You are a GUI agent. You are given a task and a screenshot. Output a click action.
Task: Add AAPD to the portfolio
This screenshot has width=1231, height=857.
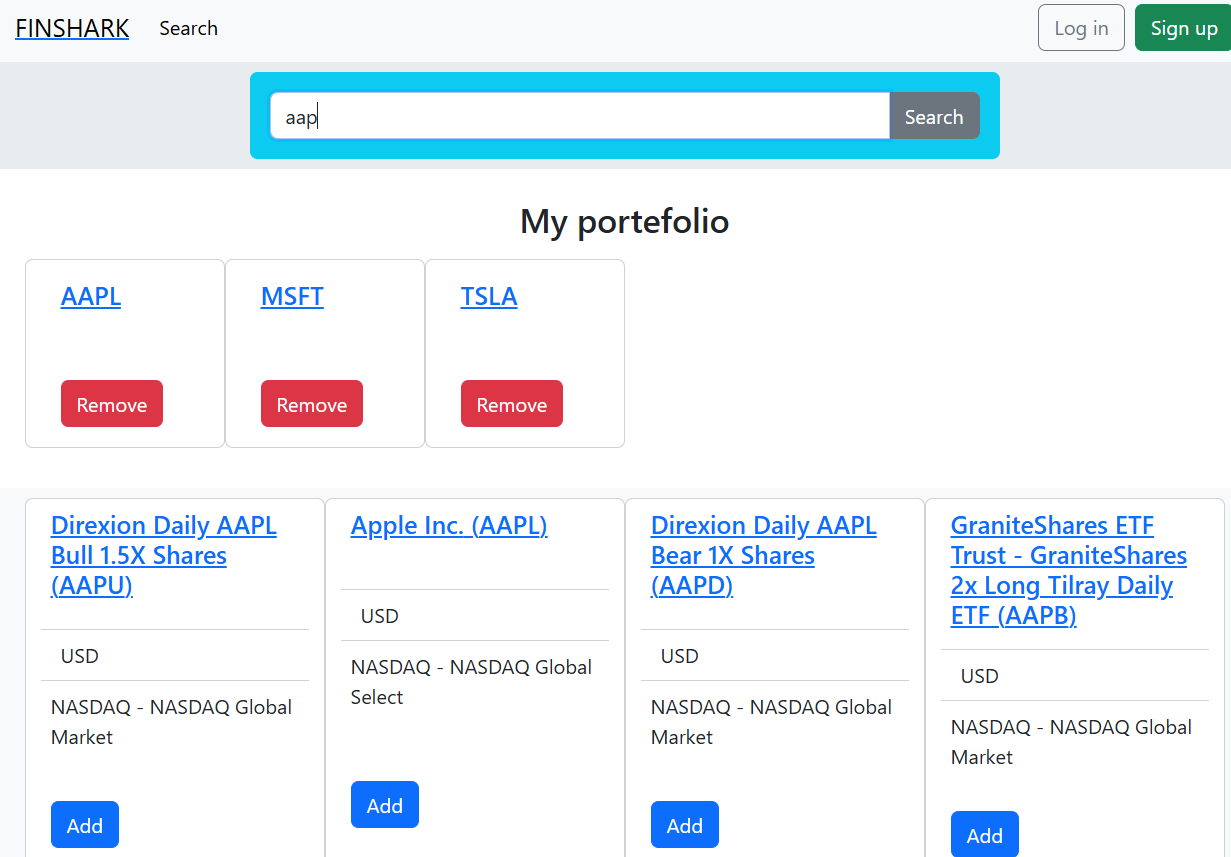685,825
